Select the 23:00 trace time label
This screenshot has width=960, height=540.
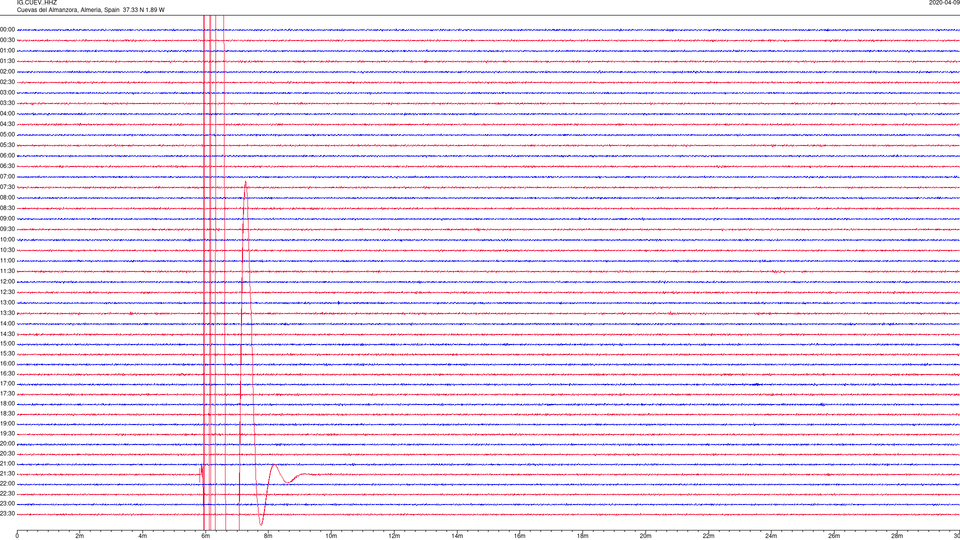coord(7,504)
